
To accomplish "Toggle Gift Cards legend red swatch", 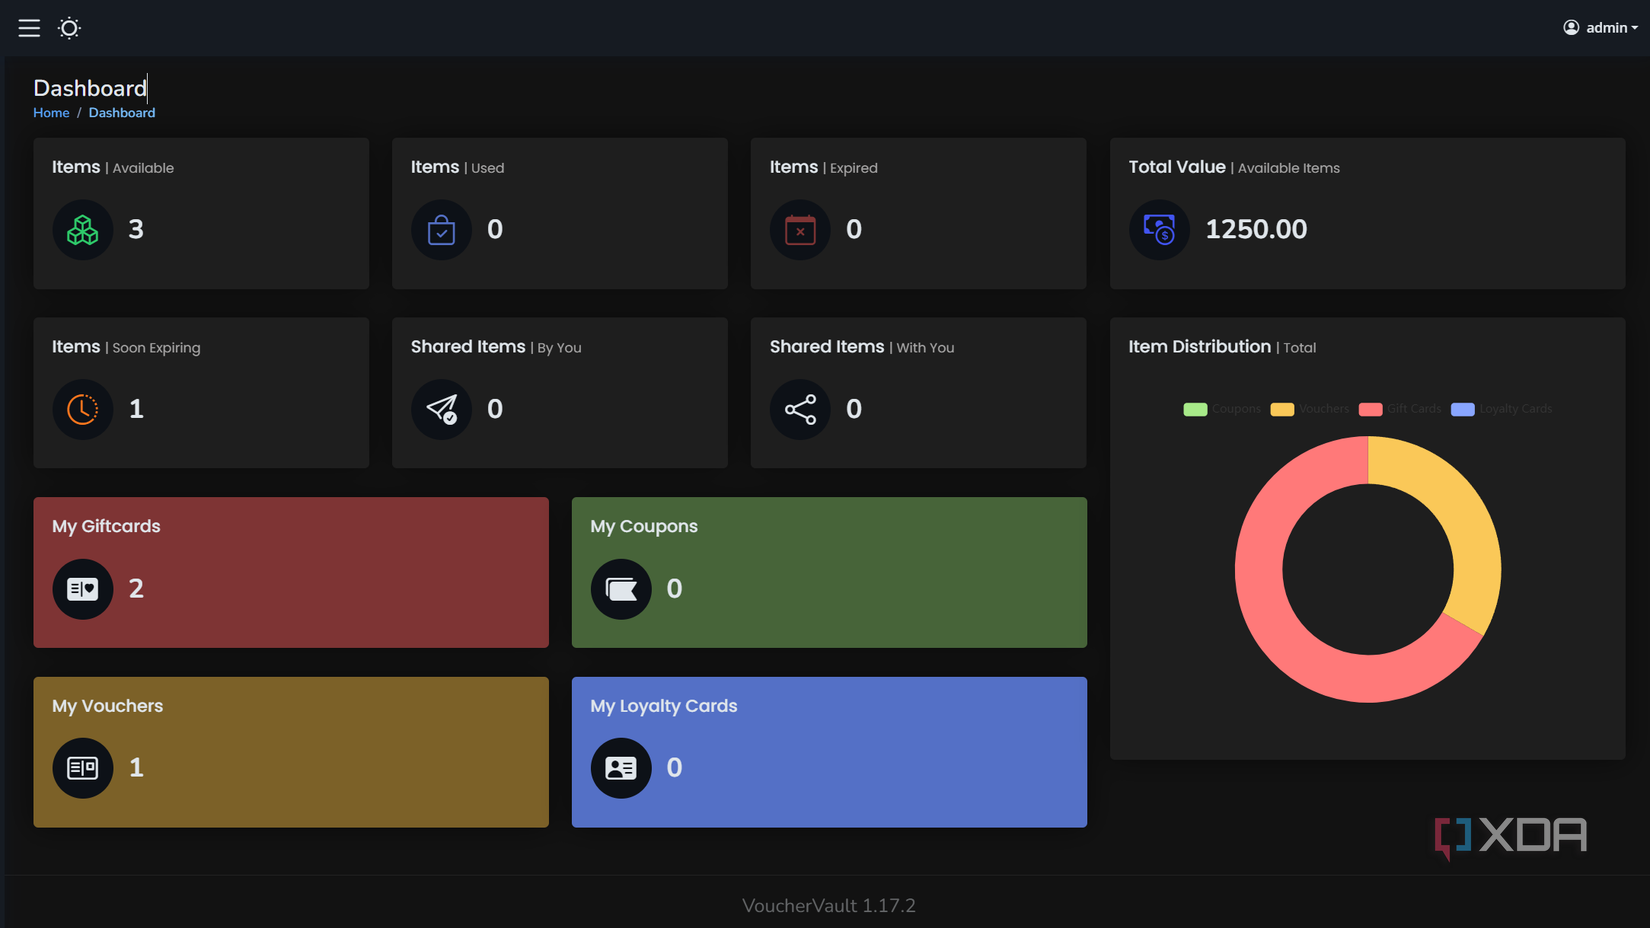I will 1370,409.
